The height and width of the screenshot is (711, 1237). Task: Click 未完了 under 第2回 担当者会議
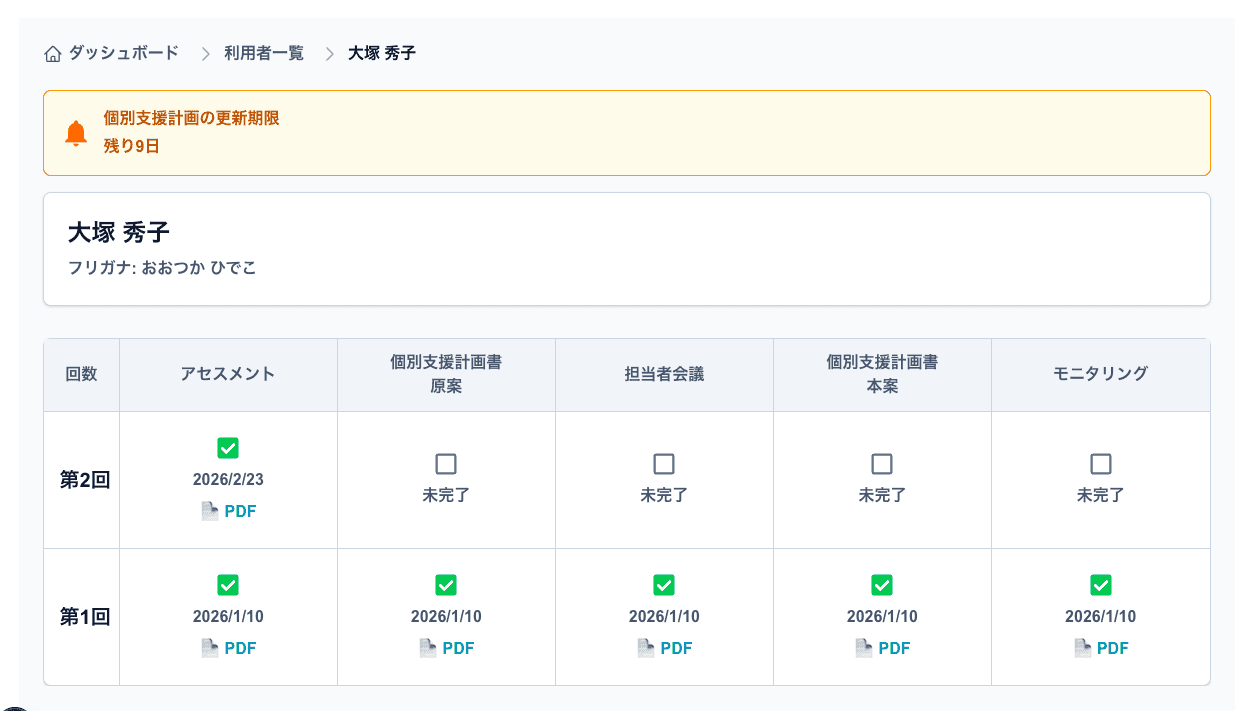pos(664,495)
